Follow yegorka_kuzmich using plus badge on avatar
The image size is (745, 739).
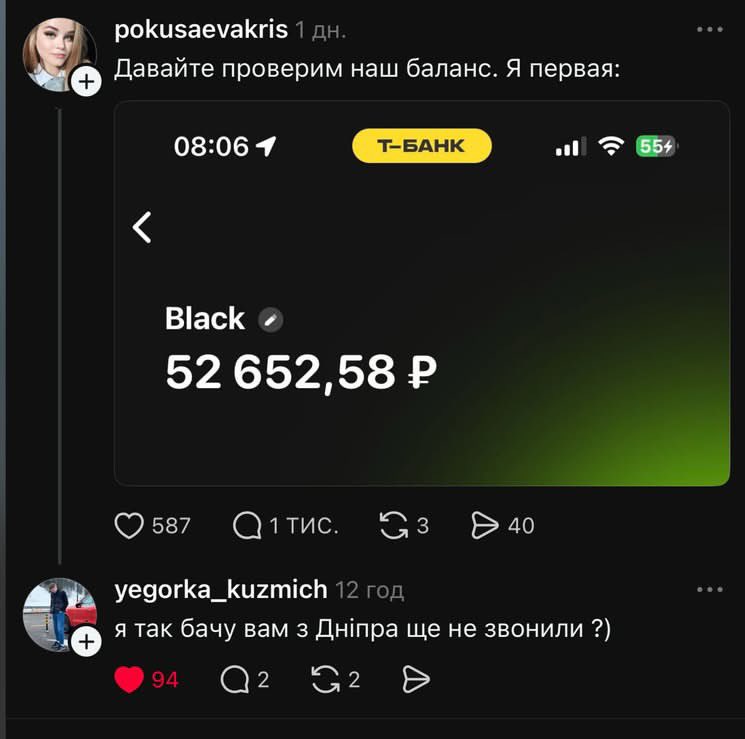86,642
